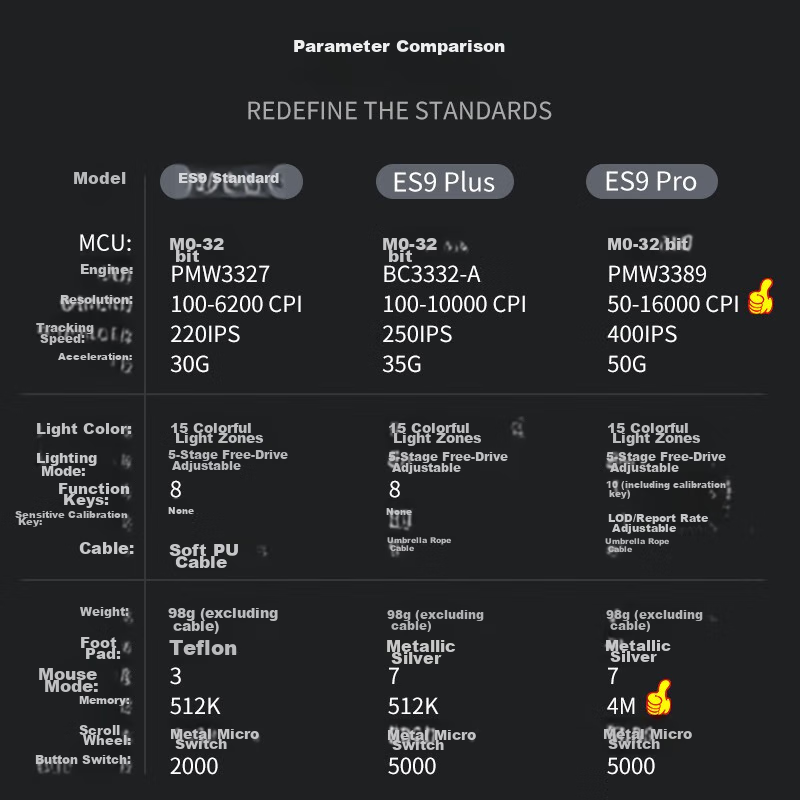The height and width of the screenshot is (800, 800).
Task: Click the 220IPS tracking speed value
Action: (205, 334)
